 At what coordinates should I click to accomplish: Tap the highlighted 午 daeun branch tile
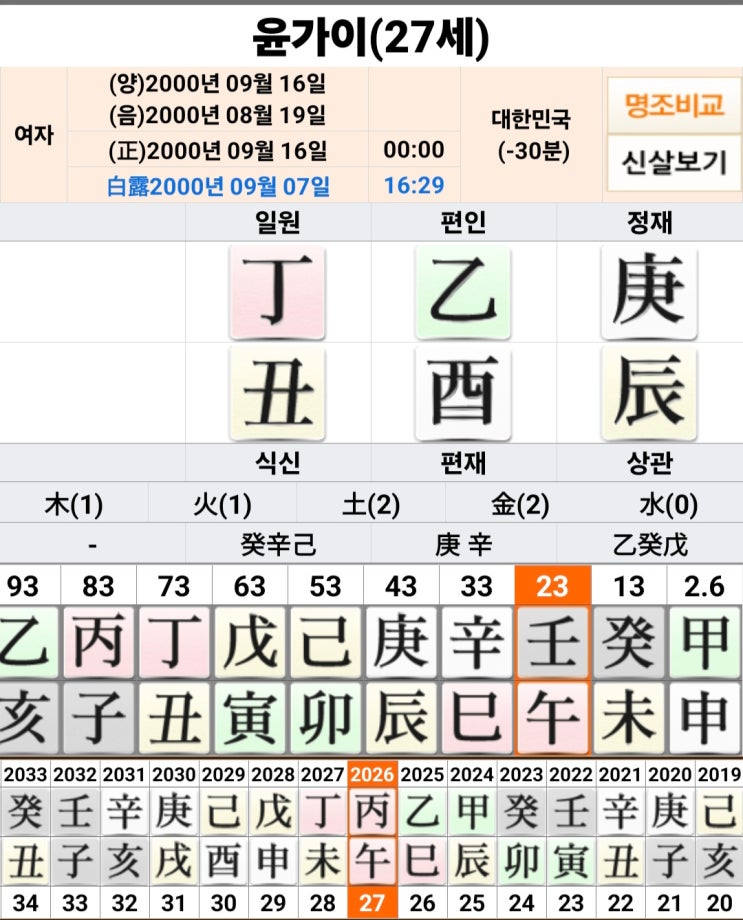[x=552, y=717]
